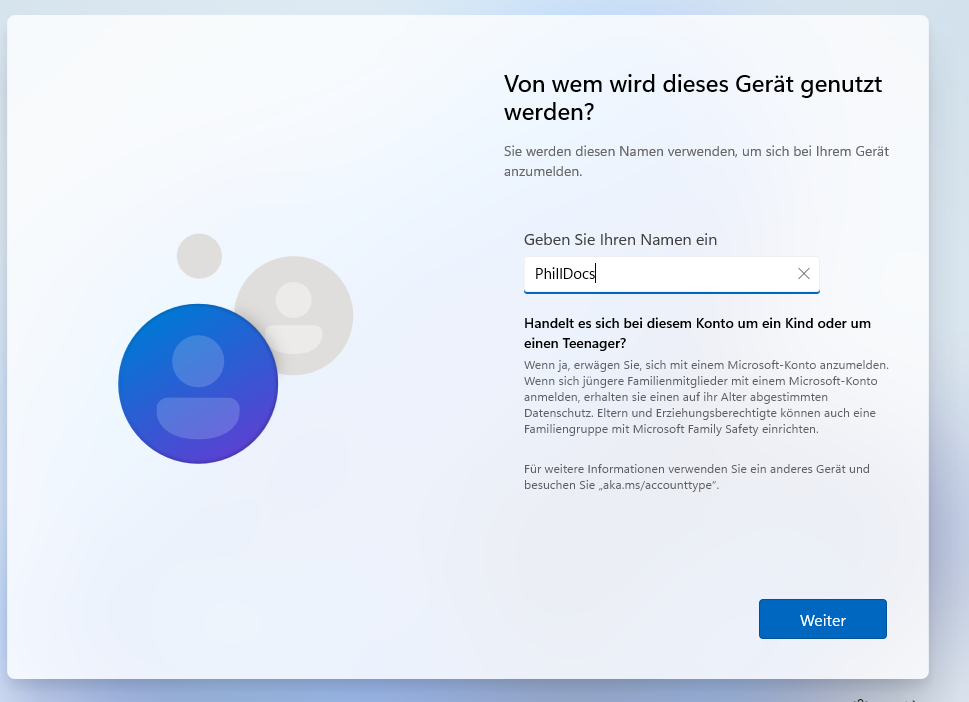The height and width of the screenshot is (702, 969).
Task: Click the subtitle about signing in with this name
Action: tap(695, 160)
